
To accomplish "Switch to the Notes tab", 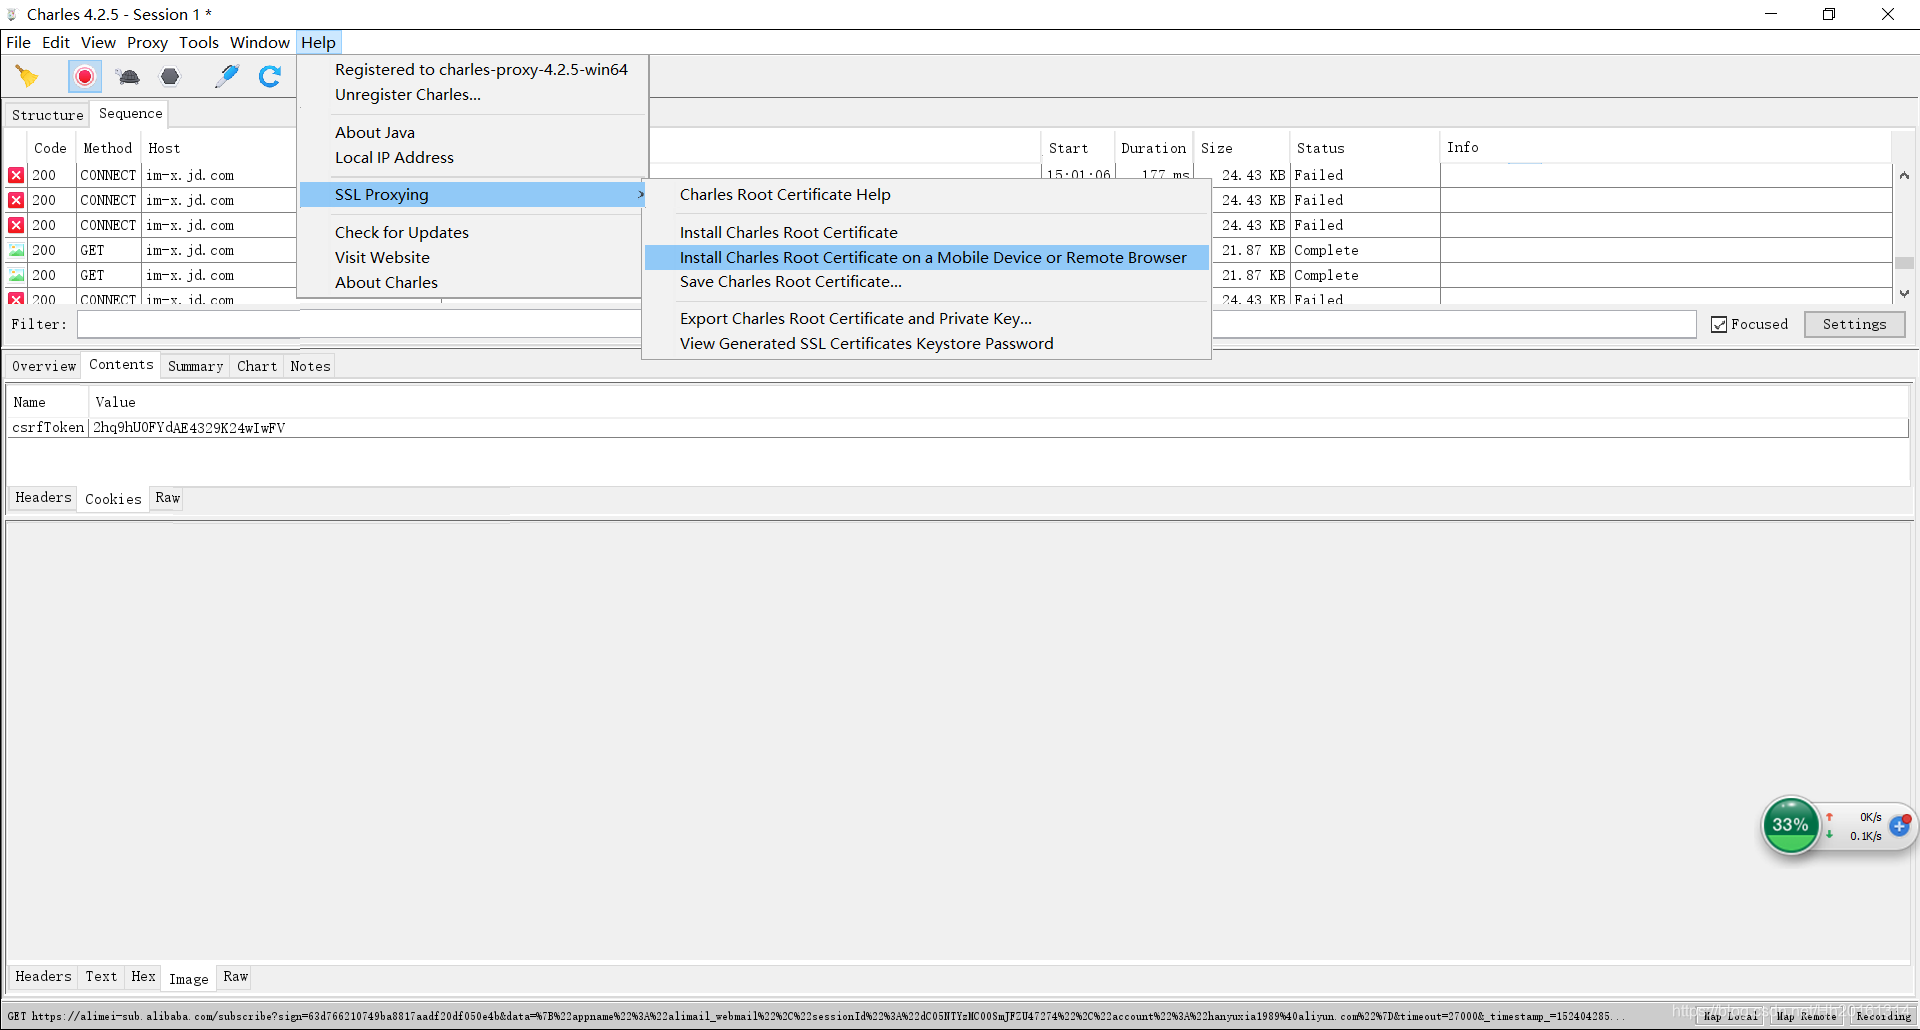I will click(x=310, y=366).
